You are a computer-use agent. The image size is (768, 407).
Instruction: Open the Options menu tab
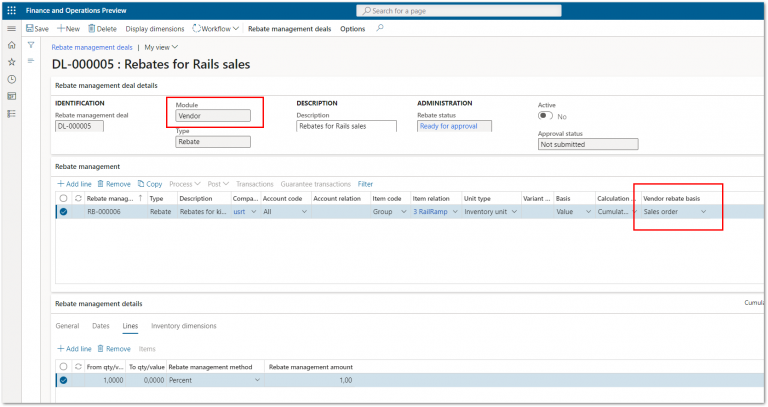(x=353, y=29)
